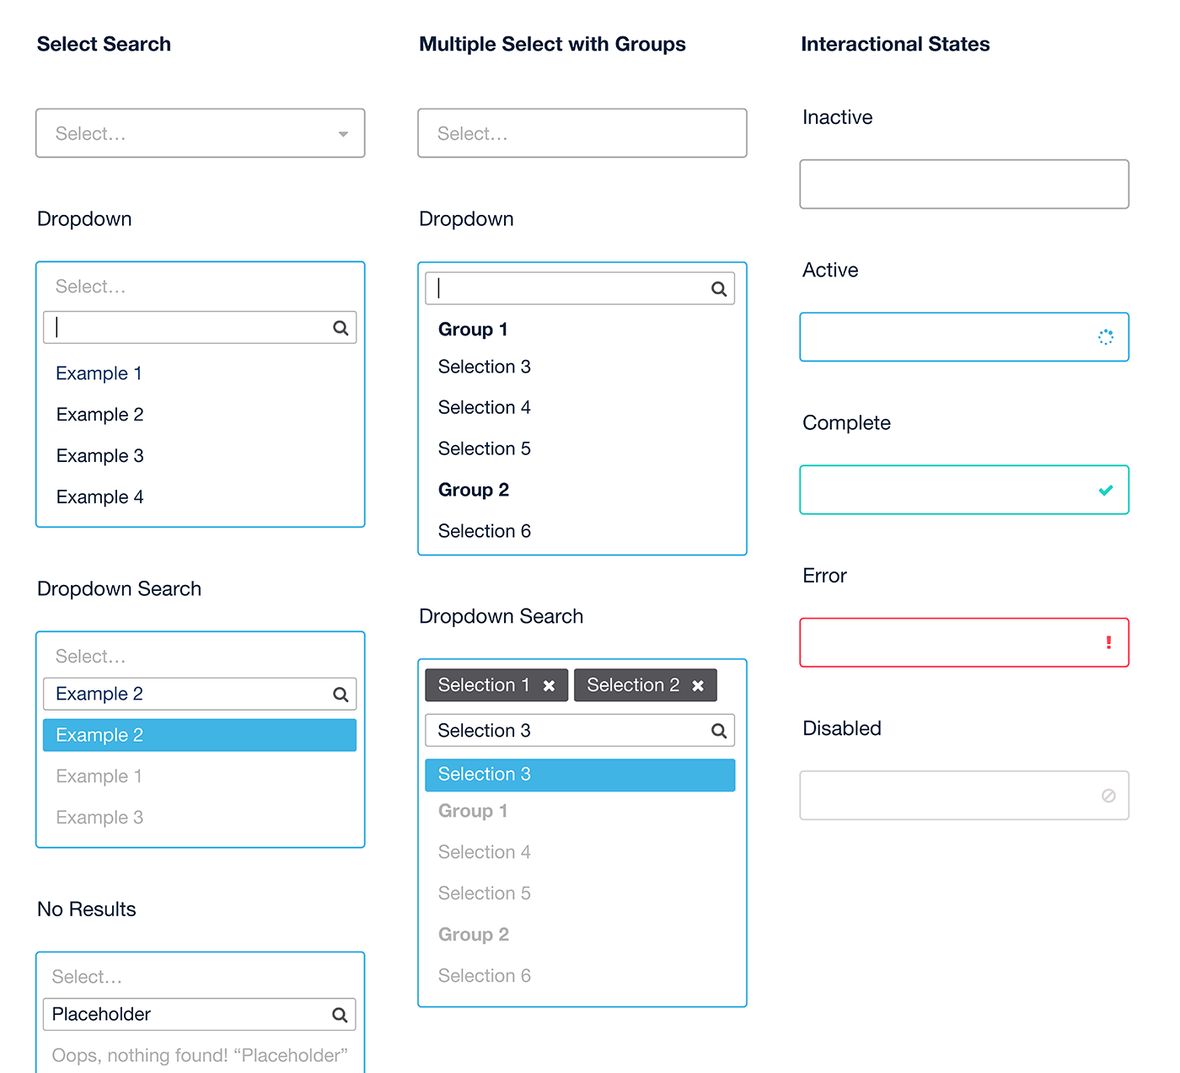Click the disabled ban icon

[x=1108, y=796]
